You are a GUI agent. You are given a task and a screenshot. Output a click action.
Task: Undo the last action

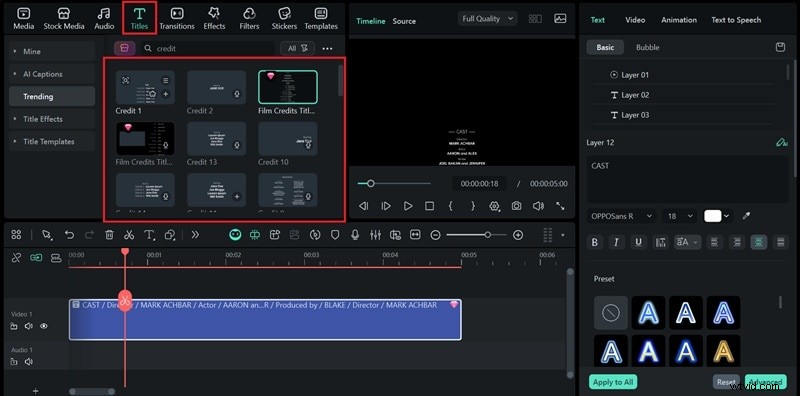pos(69,235)
